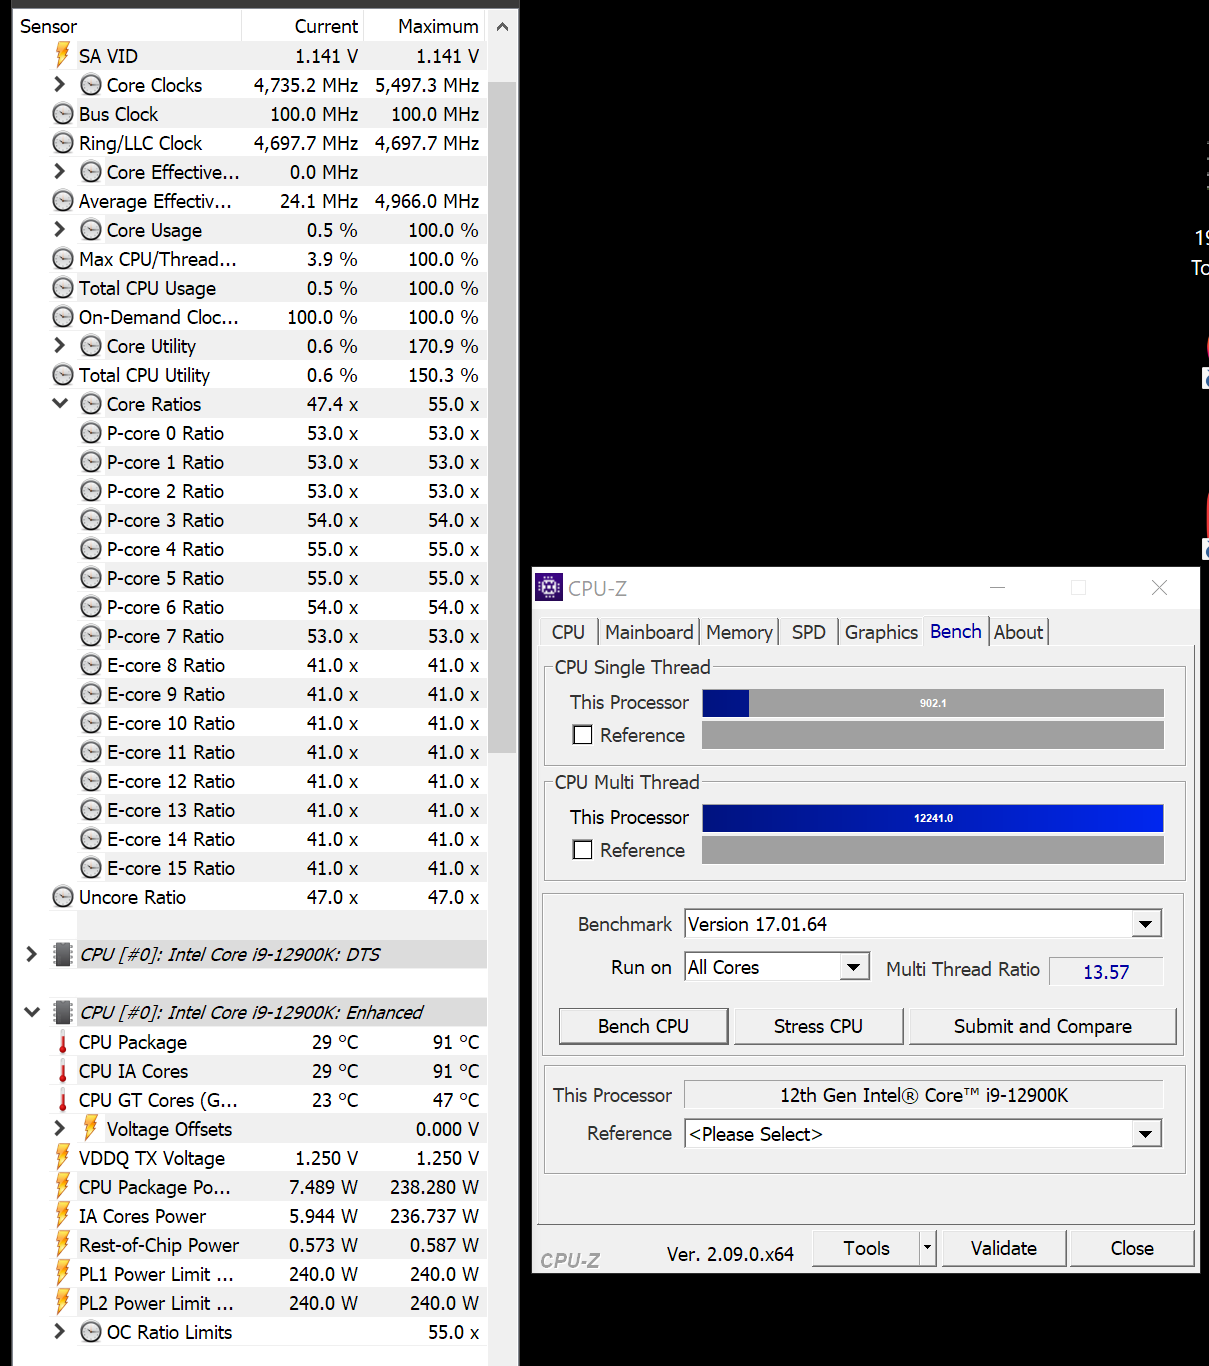
Task: Click the Uncore Ratio sensor icon
Action: click(63, 897)
